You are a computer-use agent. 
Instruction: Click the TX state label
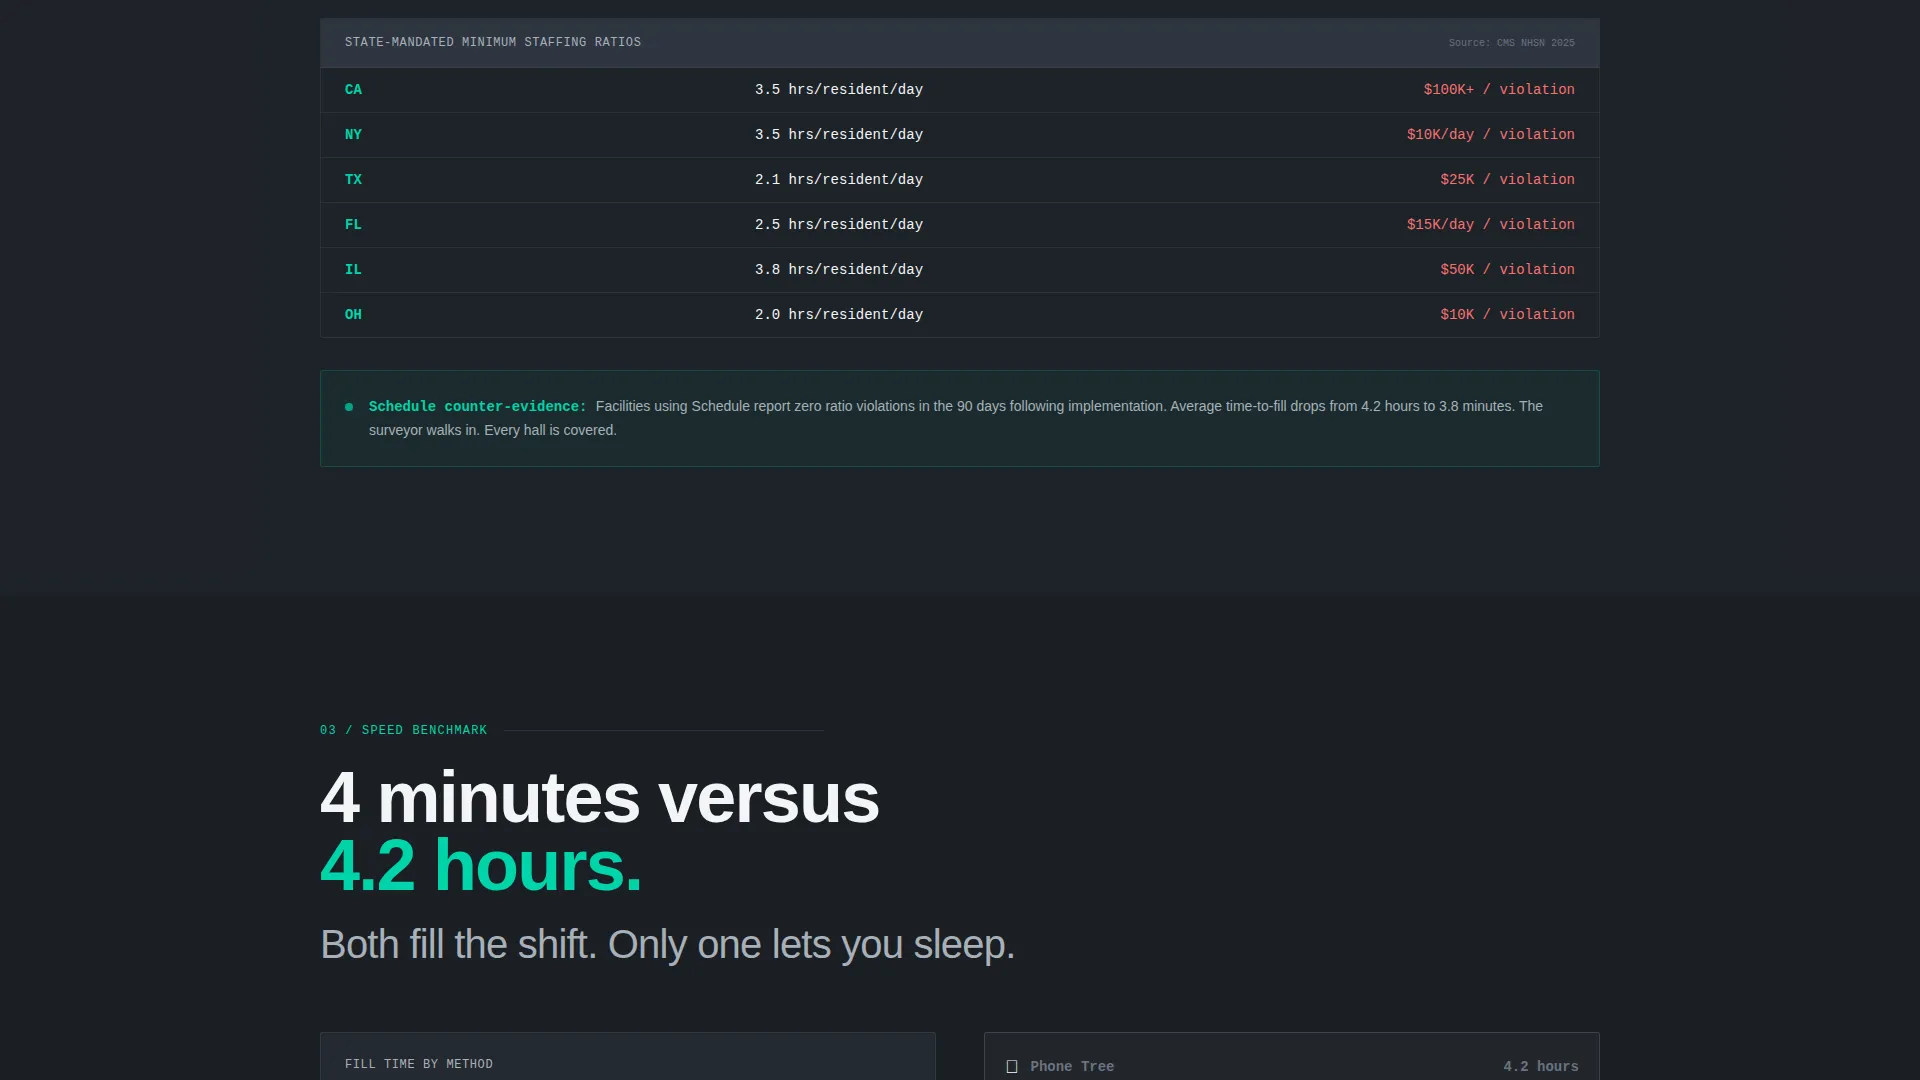coord(353,180)
